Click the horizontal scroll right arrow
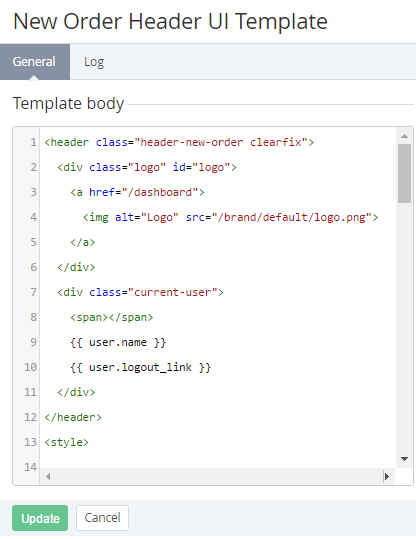This screenshot has width=416, height=539. pos(386,476)
